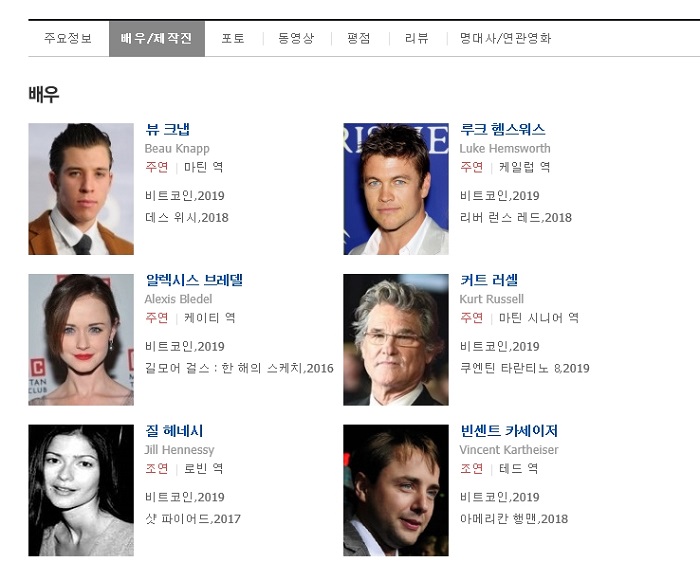Open the 리버 런스 레드,2018 film link
This screenshot has height=562, width=700.
[516, 217]
